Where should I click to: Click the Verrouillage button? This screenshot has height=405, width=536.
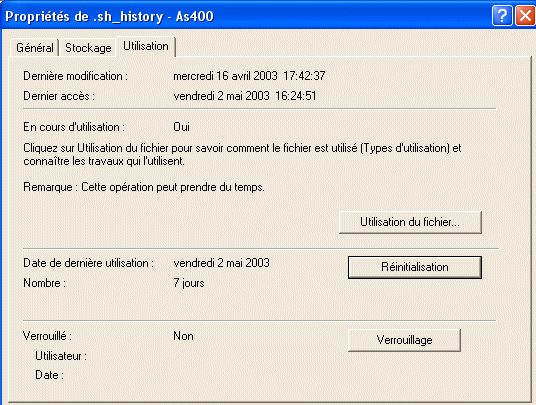point(404,340)
